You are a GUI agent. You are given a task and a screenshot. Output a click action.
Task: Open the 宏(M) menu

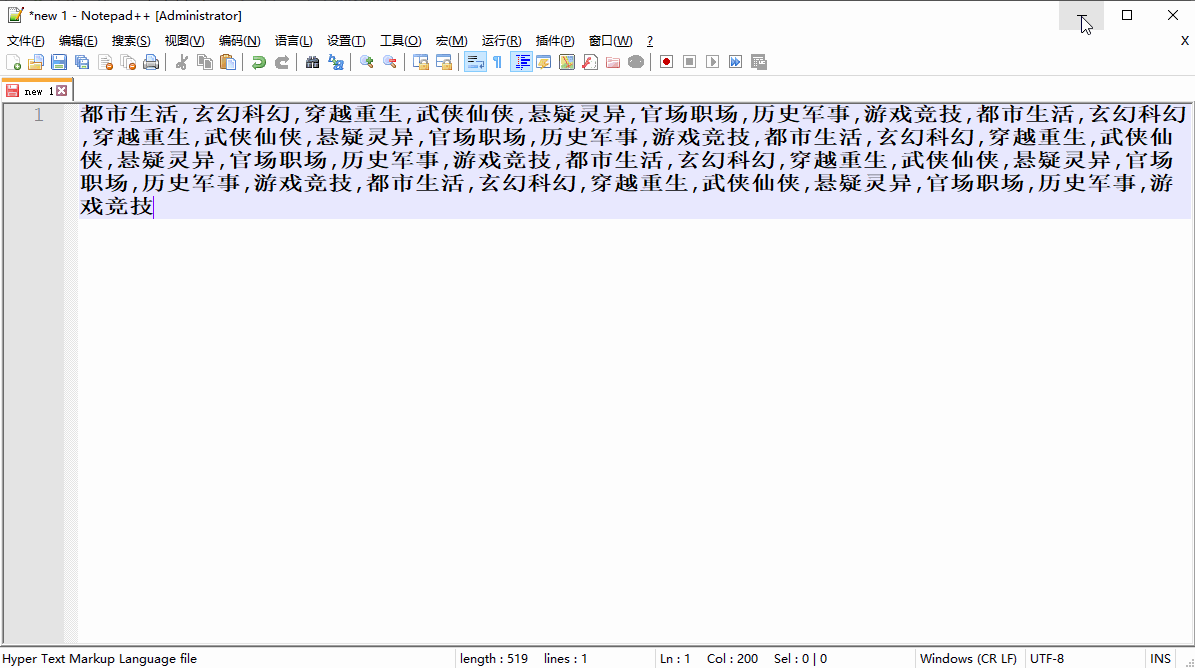[451, 40]
